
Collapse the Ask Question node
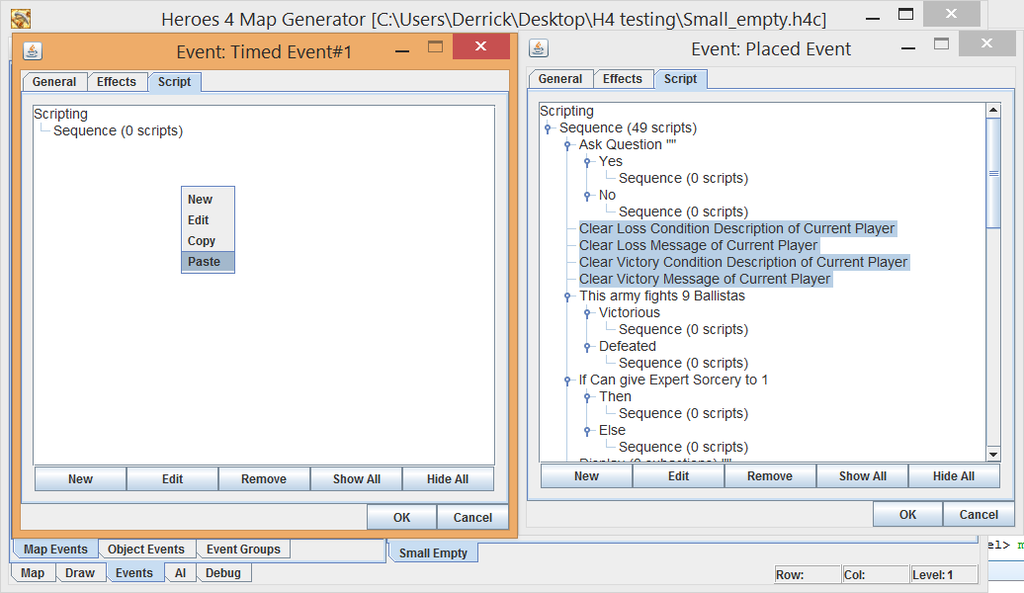(x=567, y=145)
